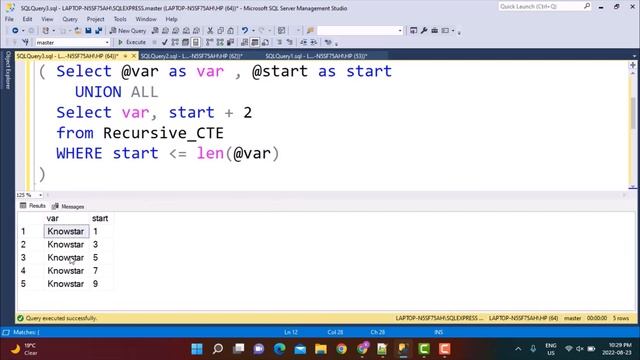Select Results to File icon
The width and height of the screenshot is (640, 360).
pos(265,42)
